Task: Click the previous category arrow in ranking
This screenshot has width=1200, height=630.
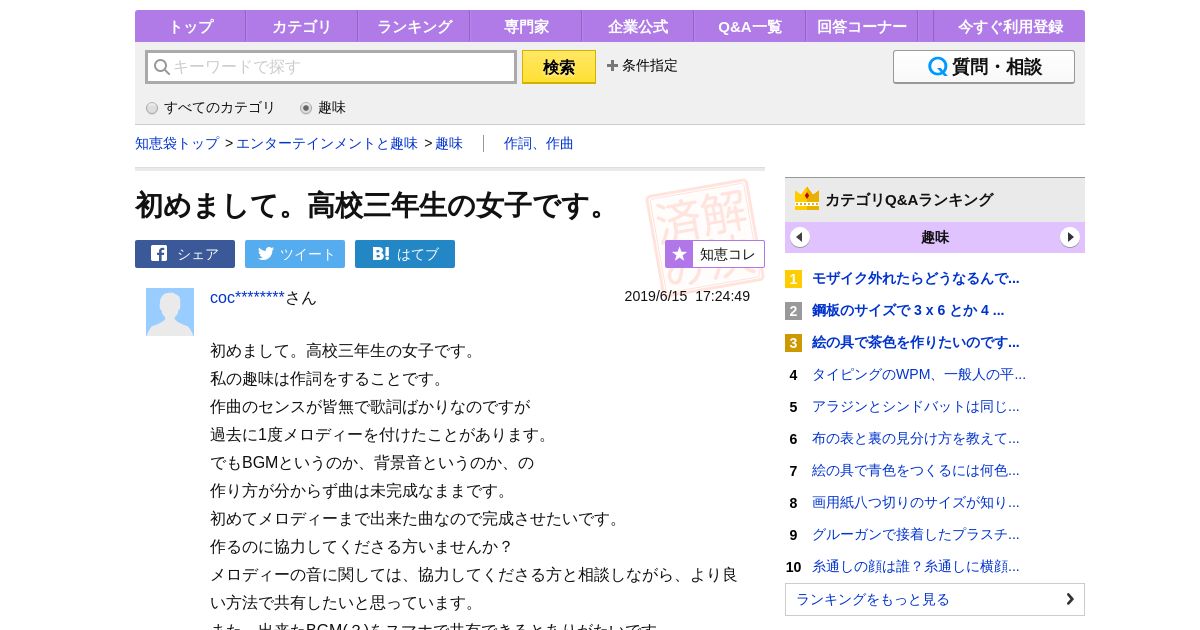Action: click(800, 237)
